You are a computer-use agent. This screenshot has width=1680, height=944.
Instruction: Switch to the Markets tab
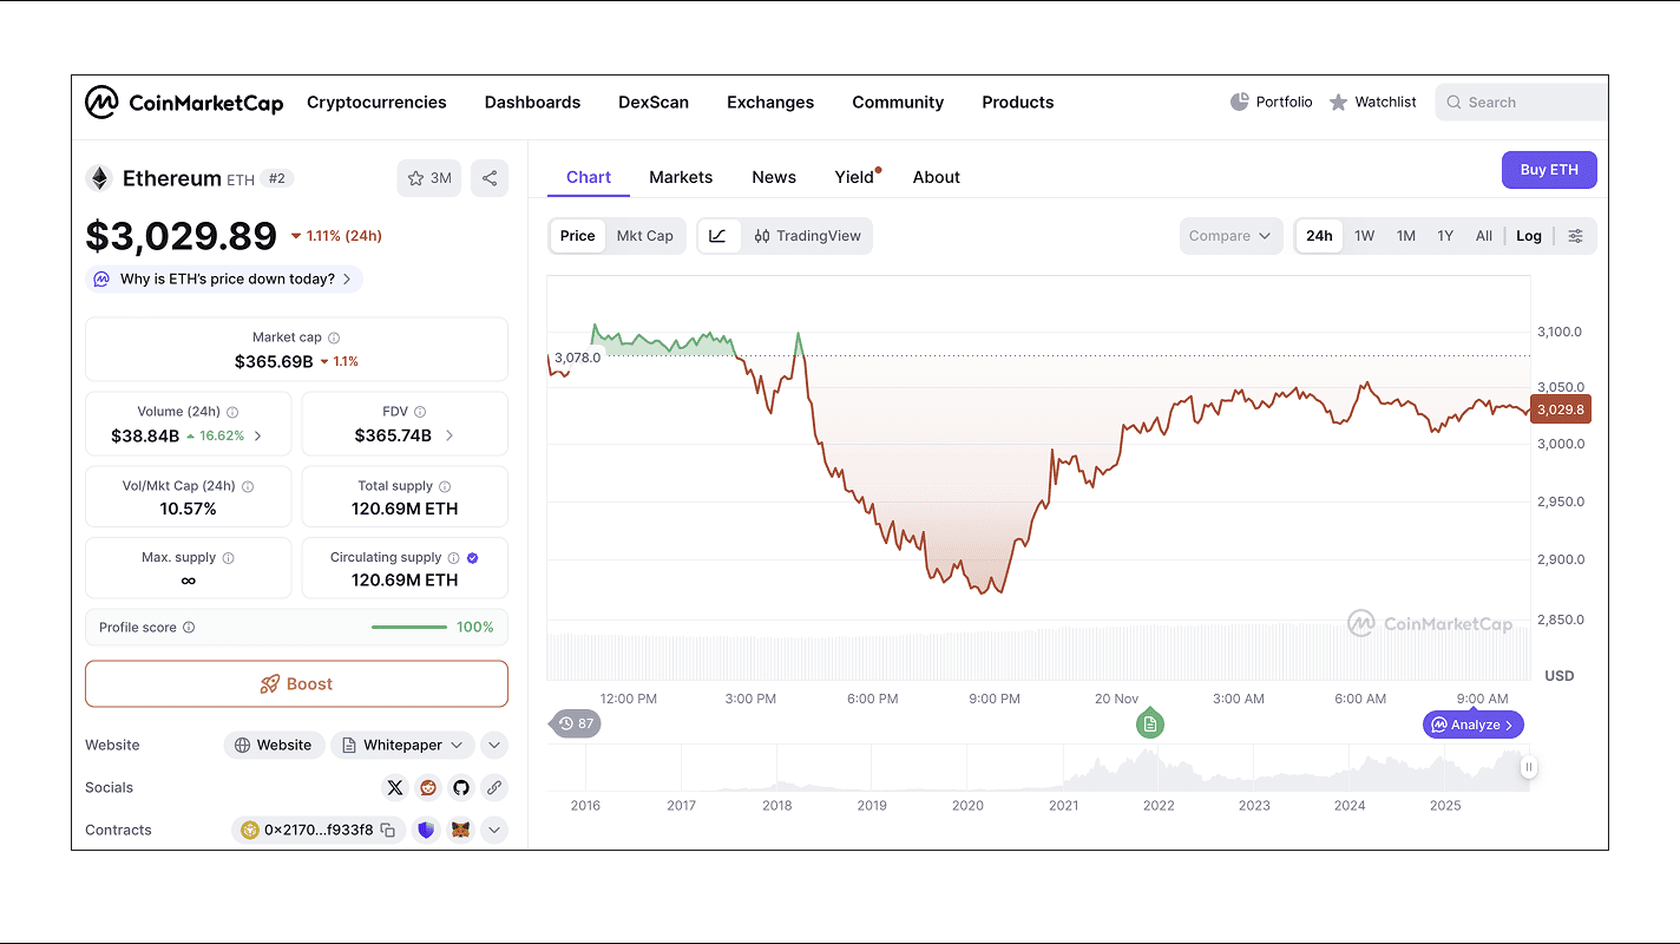[681, 177]
